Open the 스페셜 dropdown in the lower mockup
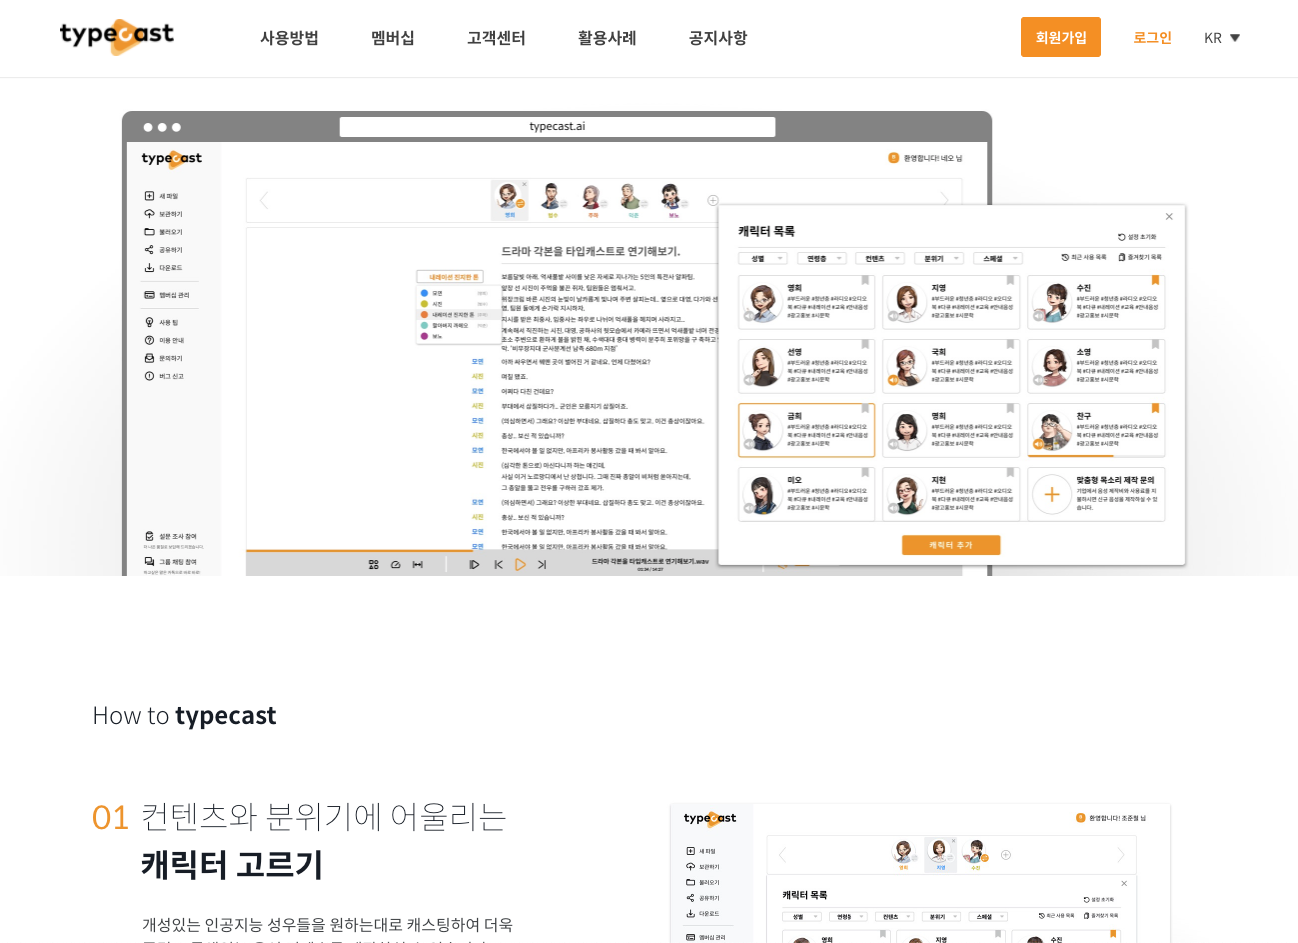The image size is (1298, 943). [x=989, y=917]
